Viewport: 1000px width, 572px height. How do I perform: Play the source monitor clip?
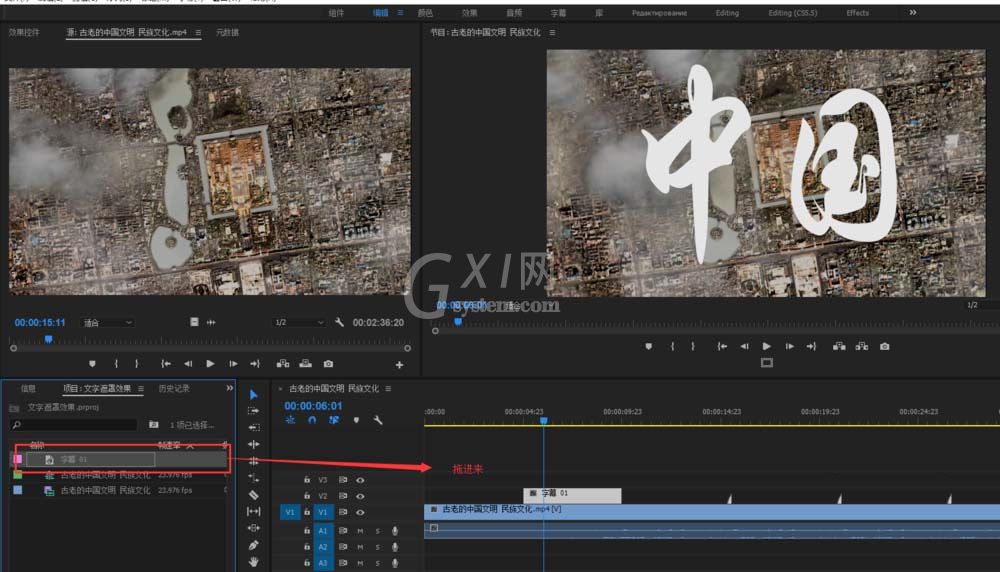210,363
